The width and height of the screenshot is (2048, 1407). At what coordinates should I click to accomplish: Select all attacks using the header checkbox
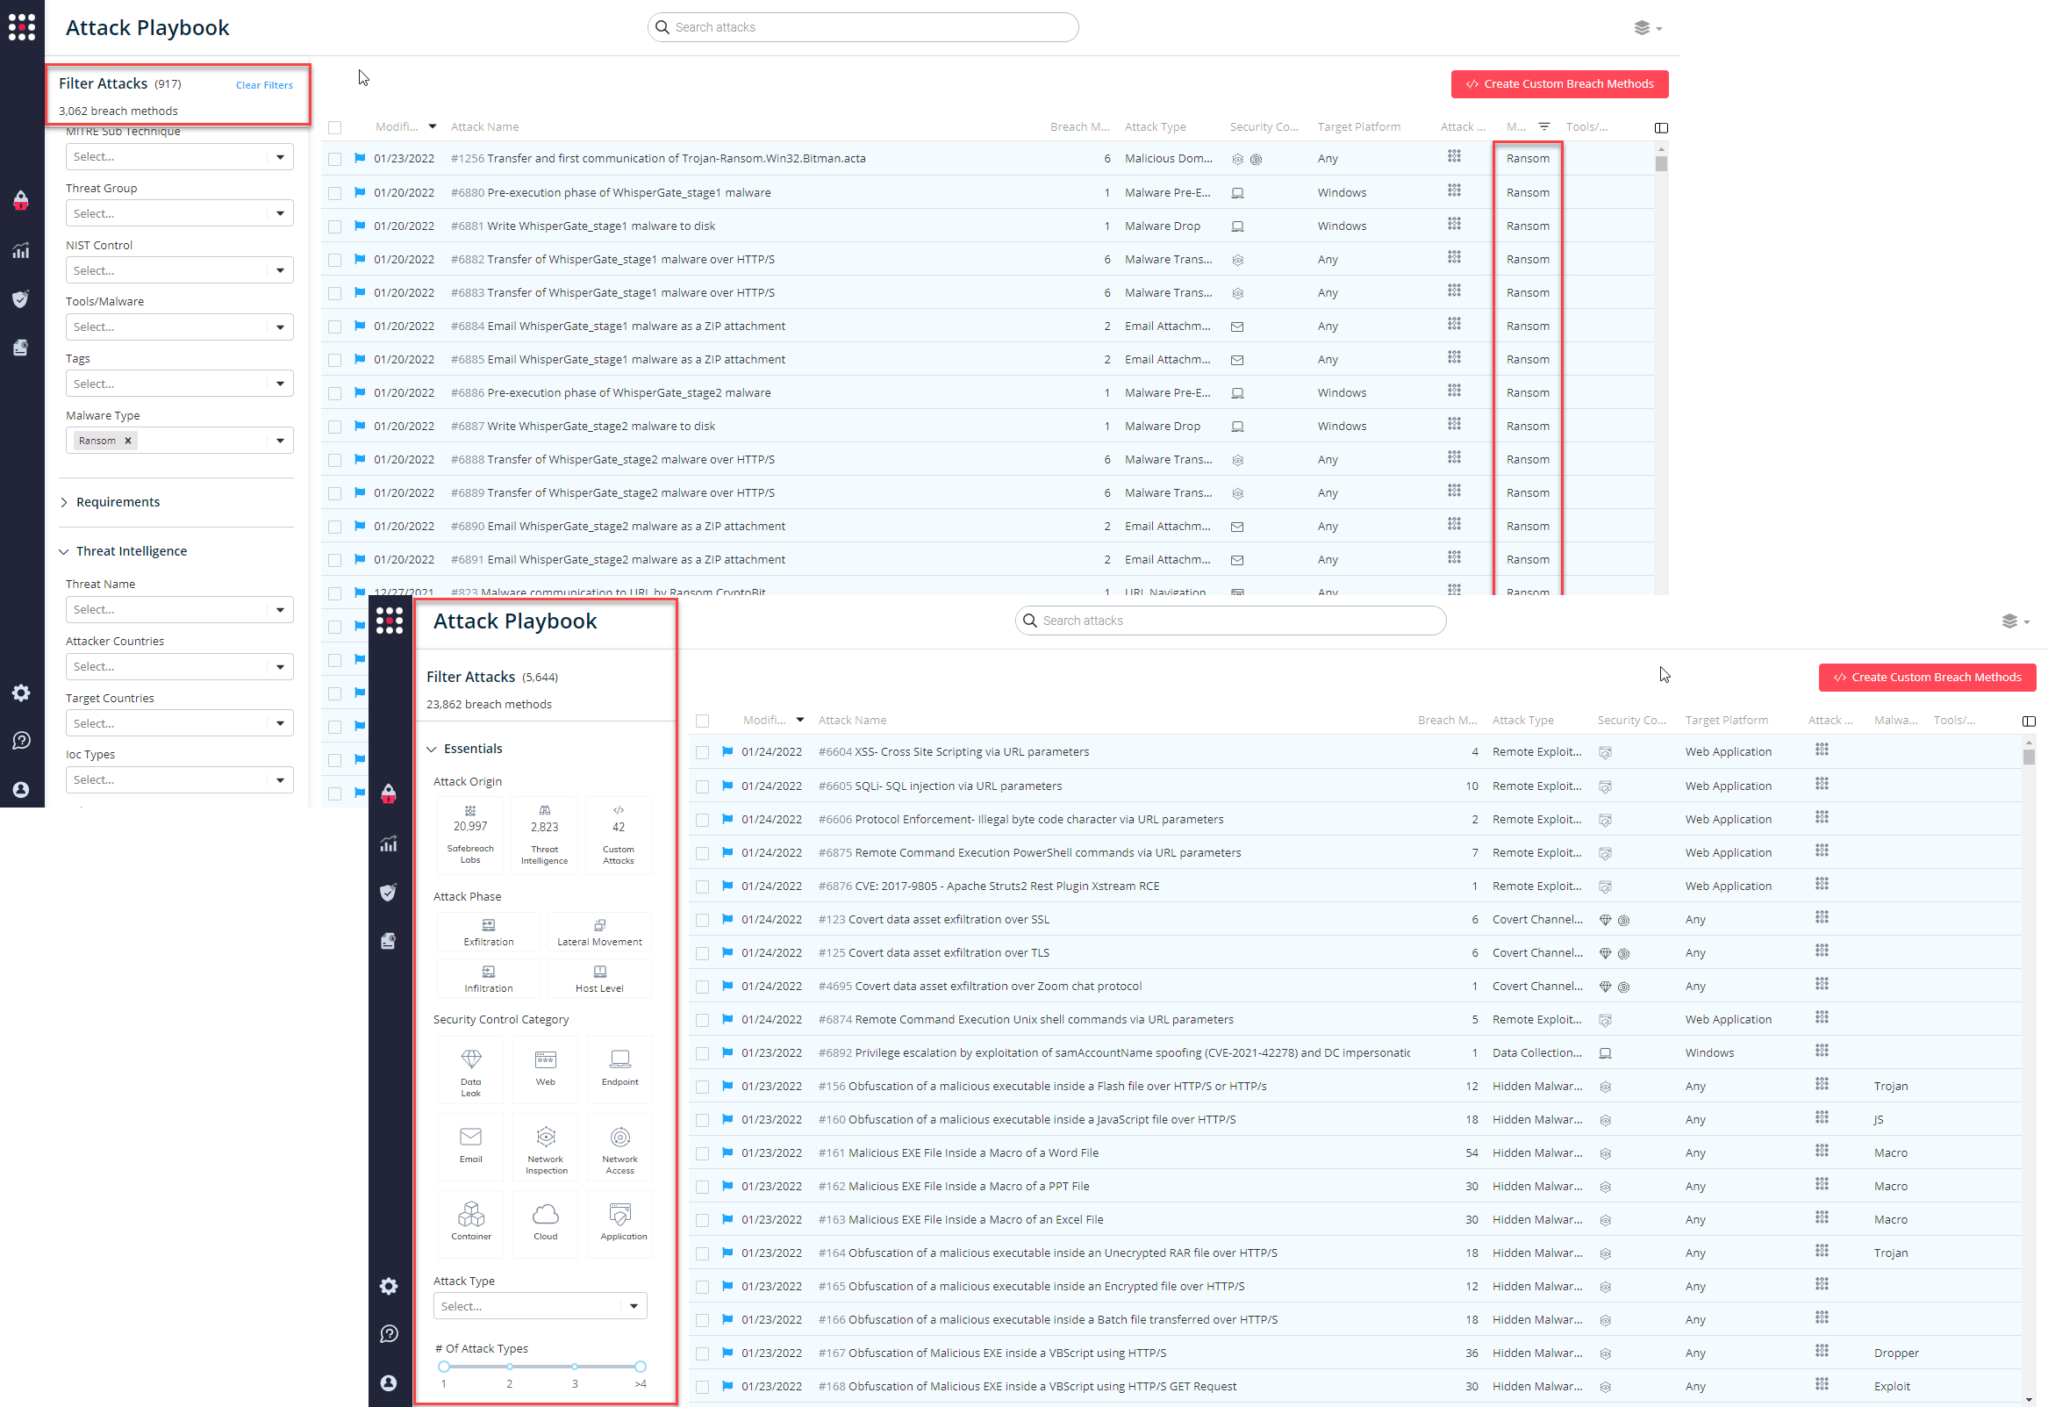coord(703,720)
